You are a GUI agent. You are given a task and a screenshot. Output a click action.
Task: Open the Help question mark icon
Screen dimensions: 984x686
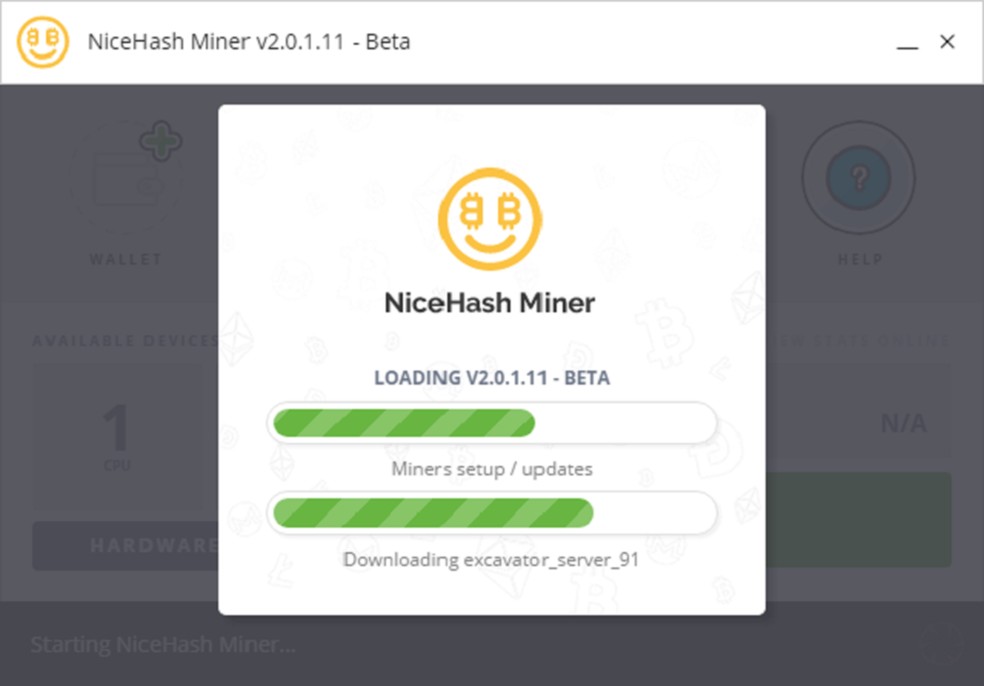pyautogui.click(x=858, y=178)
